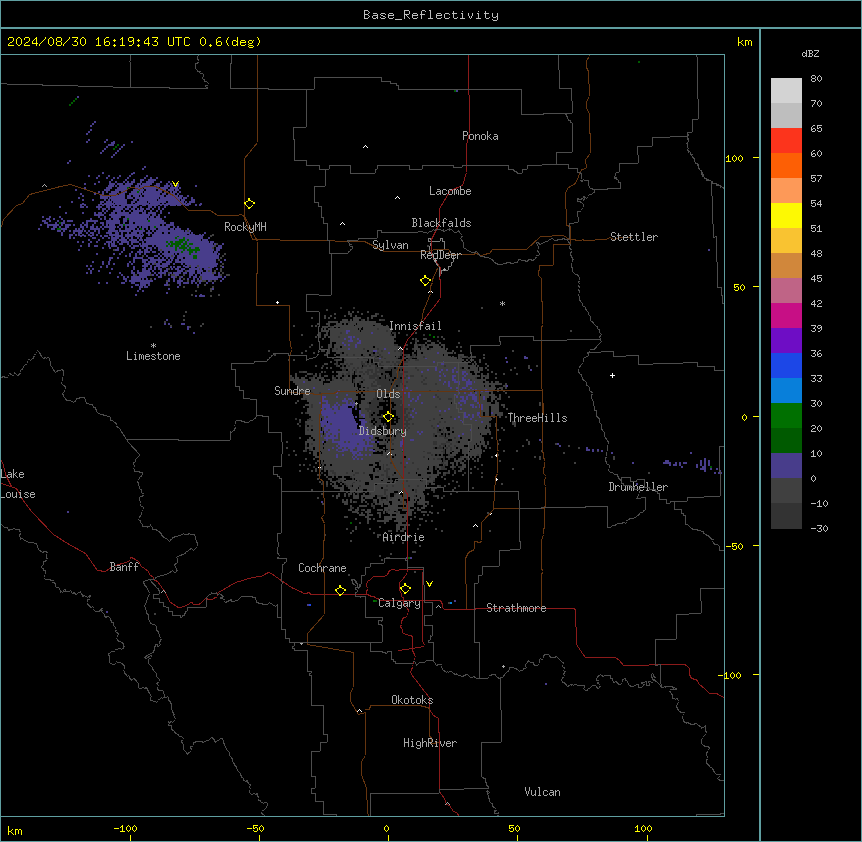Select the Lacombe label on map

(x=450, y=191)
